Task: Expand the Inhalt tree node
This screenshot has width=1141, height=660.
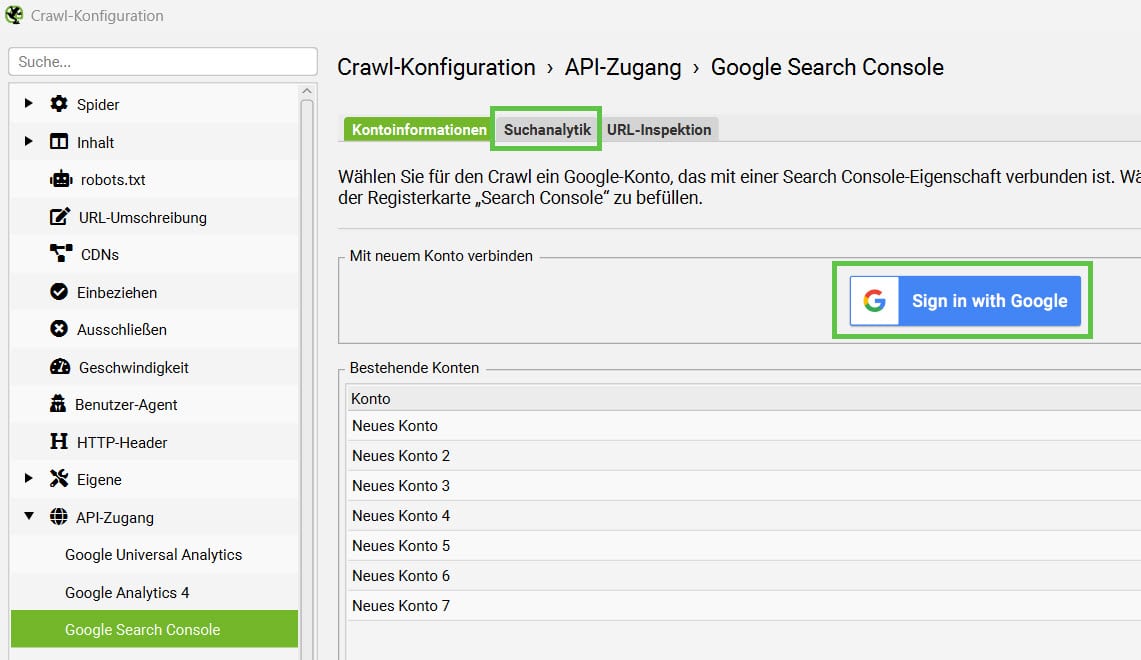Action: 28,141
